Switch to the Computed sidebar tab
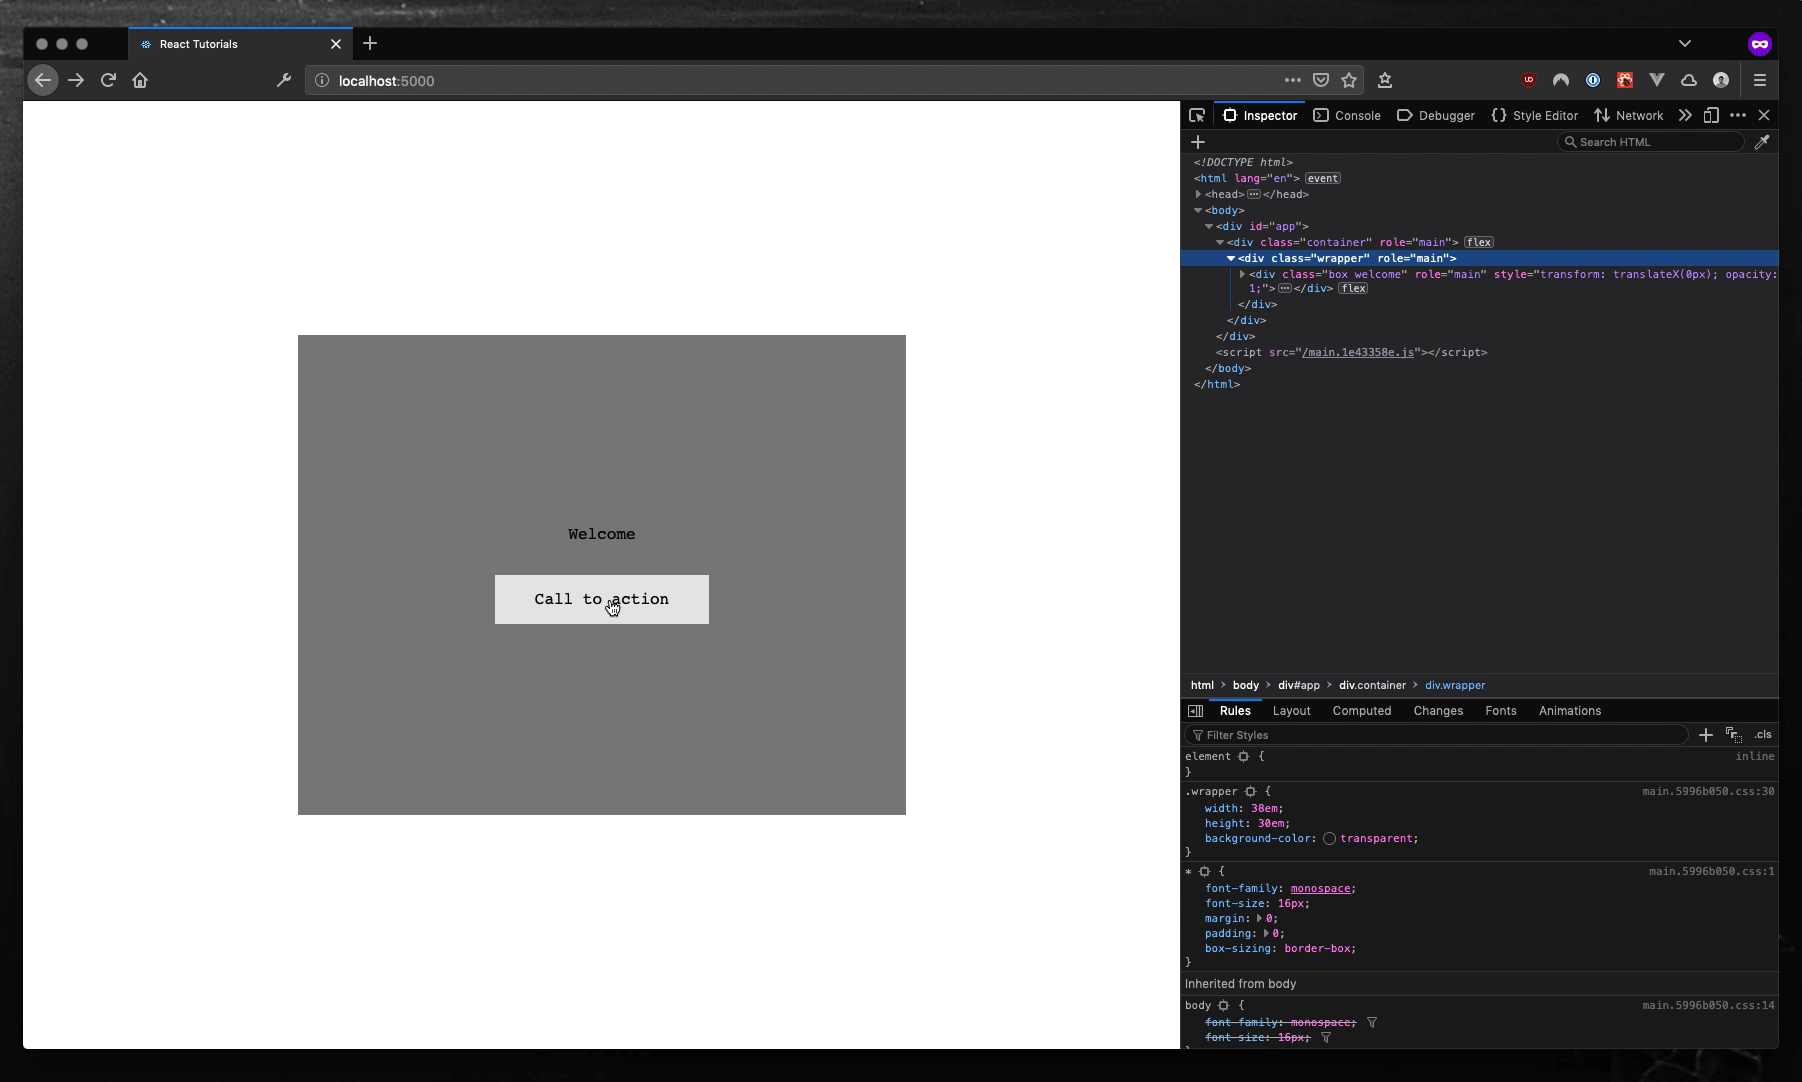 1362,711
